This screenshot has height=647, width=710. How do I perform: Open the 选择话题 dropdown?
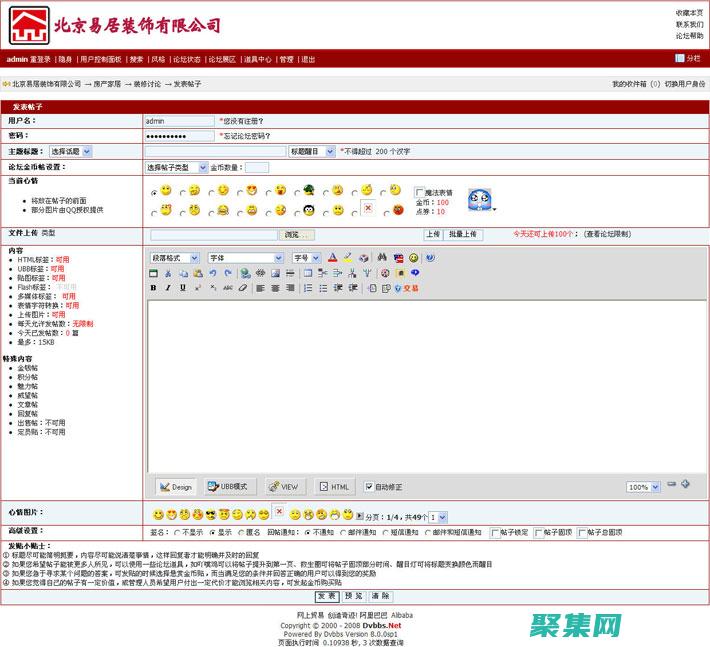[x=70, y=151]
